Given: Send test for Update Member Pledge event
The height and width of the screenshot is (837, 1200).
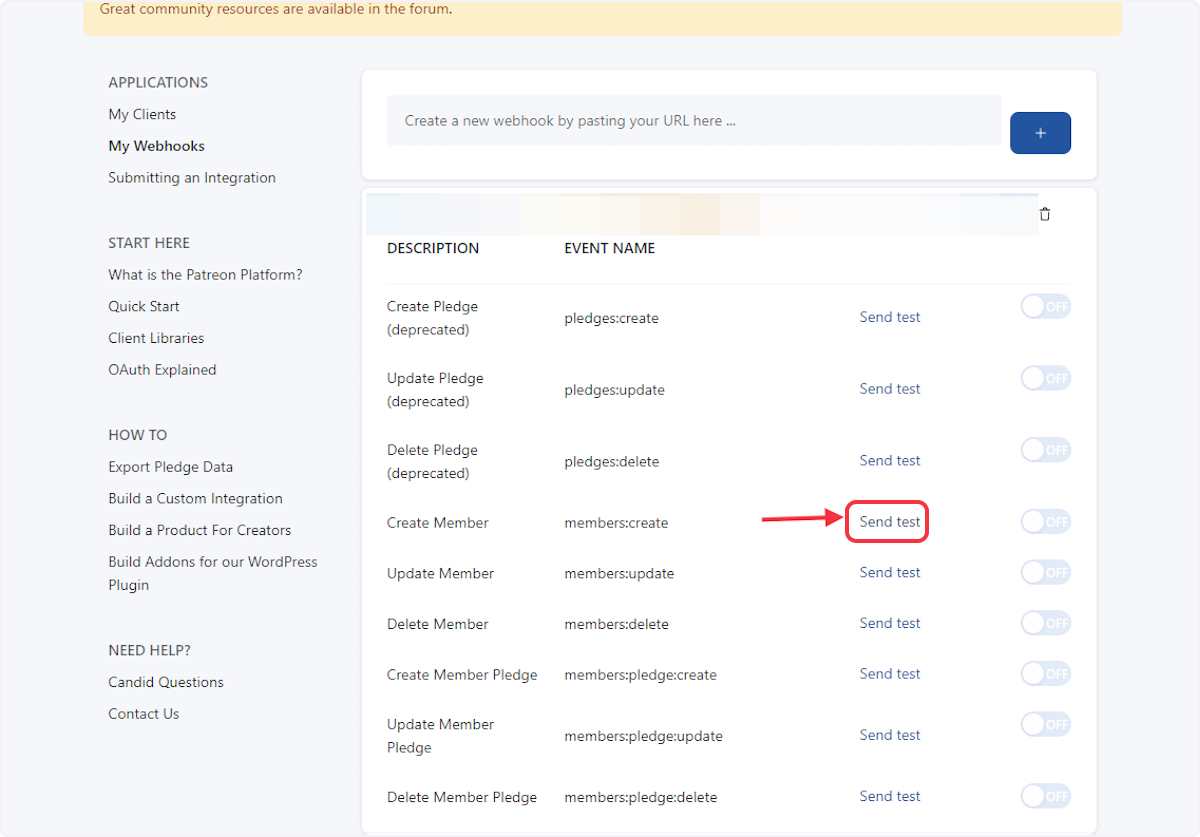Looking at the screenshot, I should pyautogui.click(x=889, y=734).
